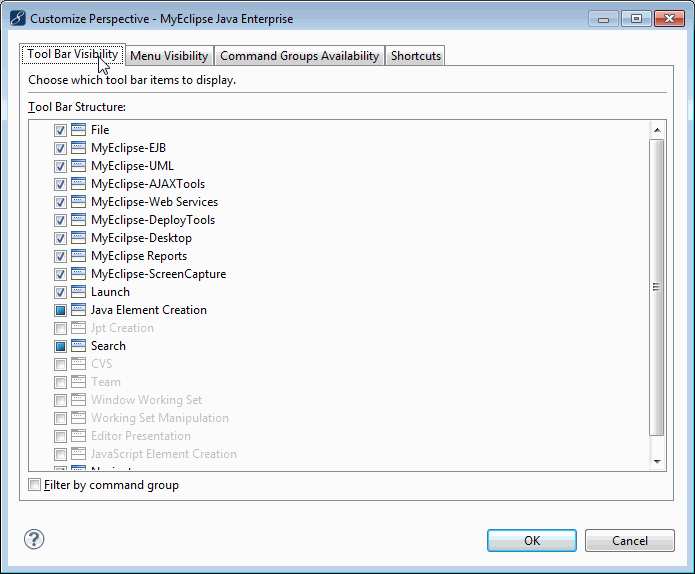Select the Launch row text
695x574 pixels.
(x=110, y=292)
